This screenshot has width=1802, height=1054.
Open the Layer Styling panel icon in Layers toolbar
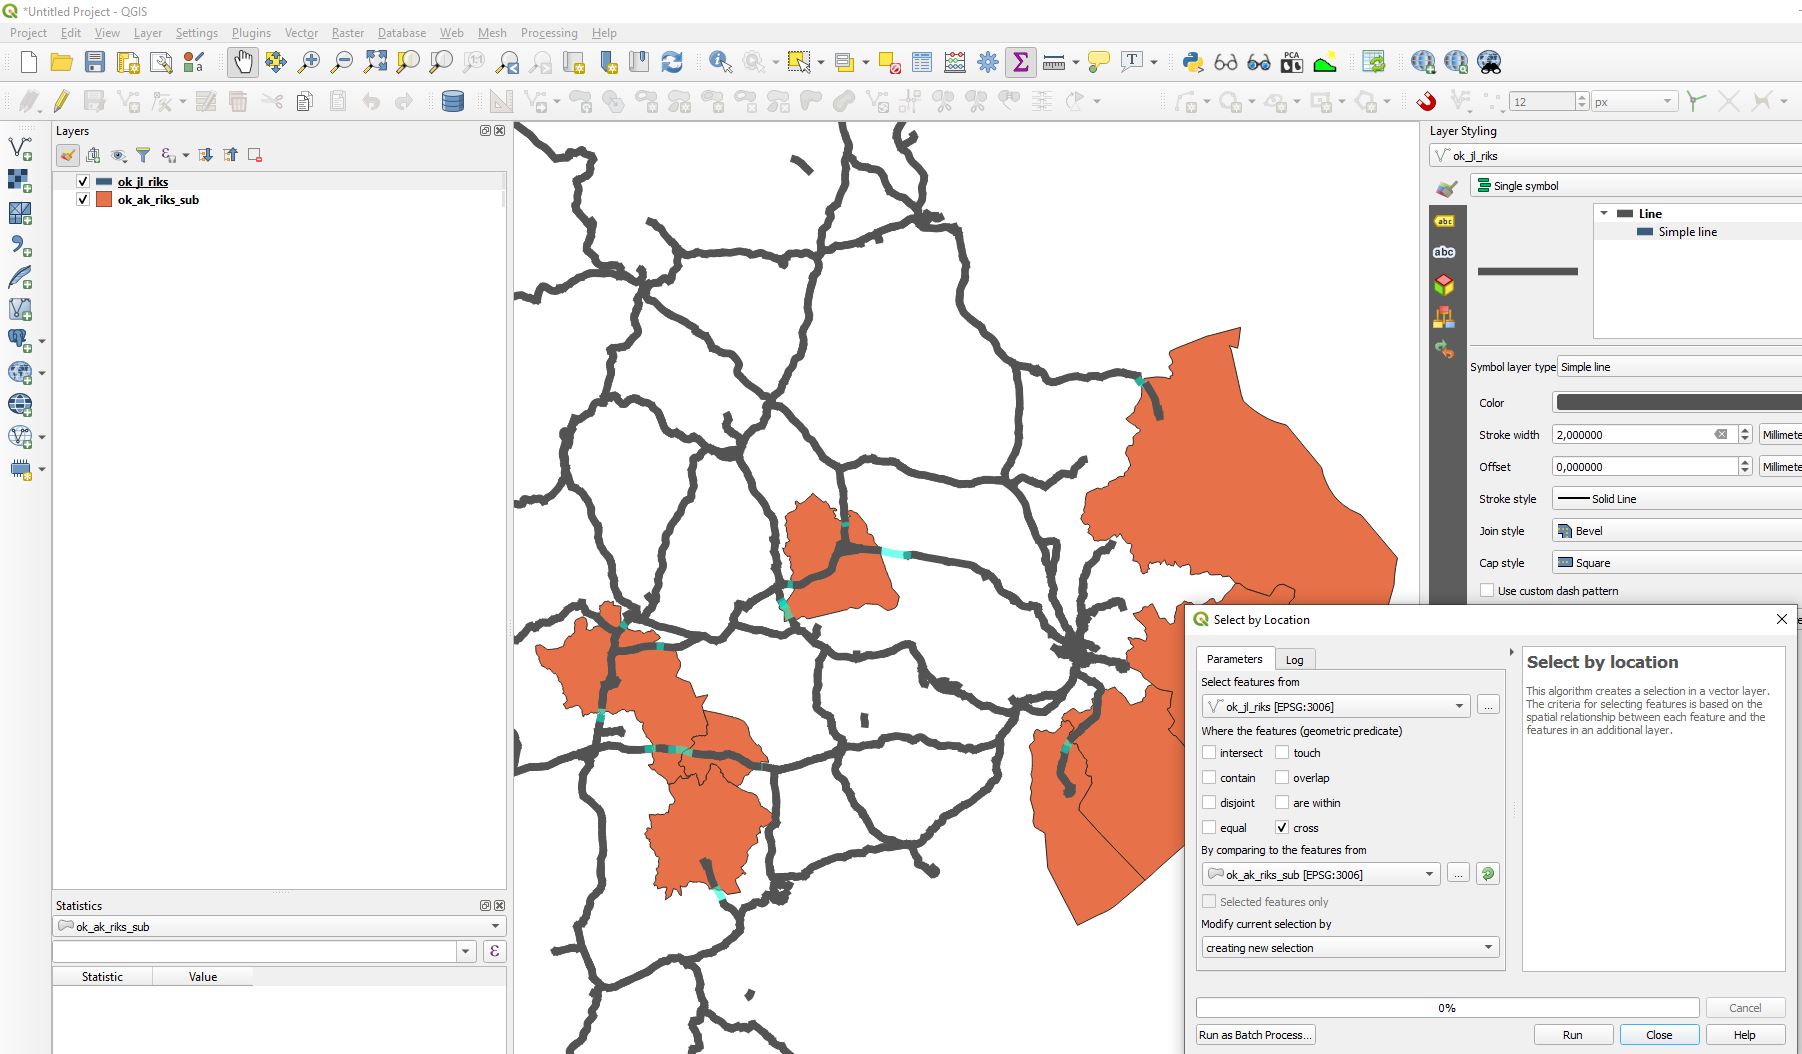pos(67,155)
